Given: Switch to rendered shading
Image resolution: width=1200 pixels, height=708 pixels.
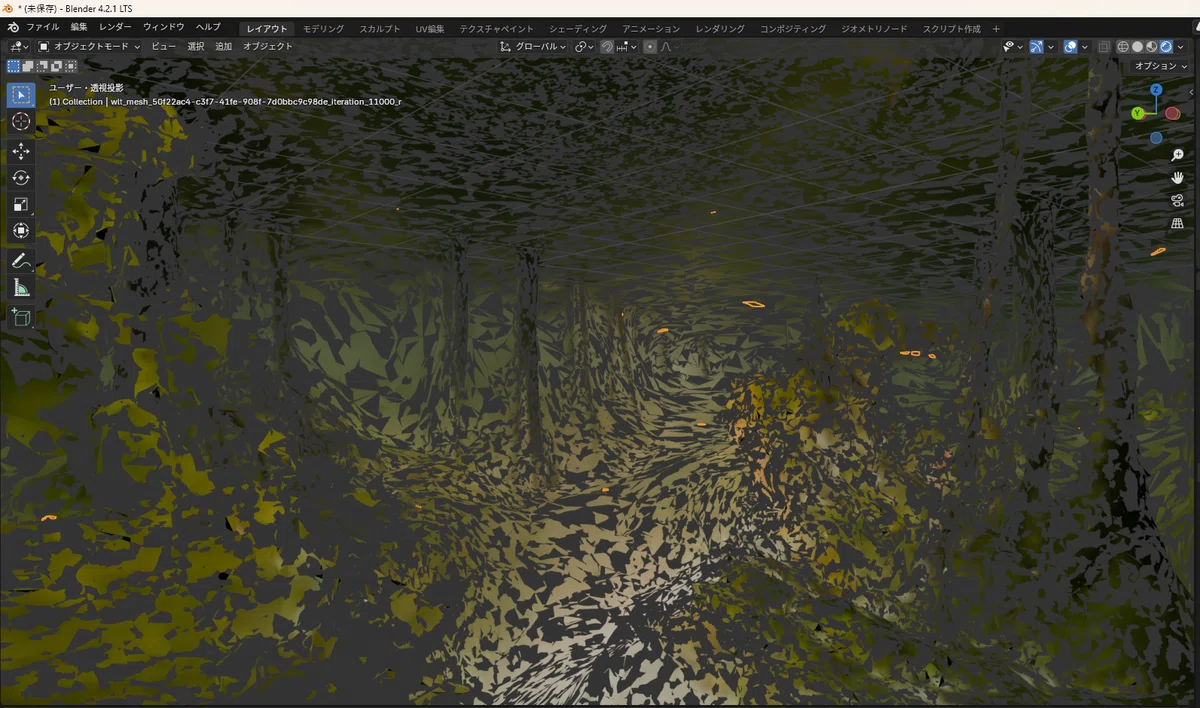Looking at the screenshot, I should click(1166, 47).
